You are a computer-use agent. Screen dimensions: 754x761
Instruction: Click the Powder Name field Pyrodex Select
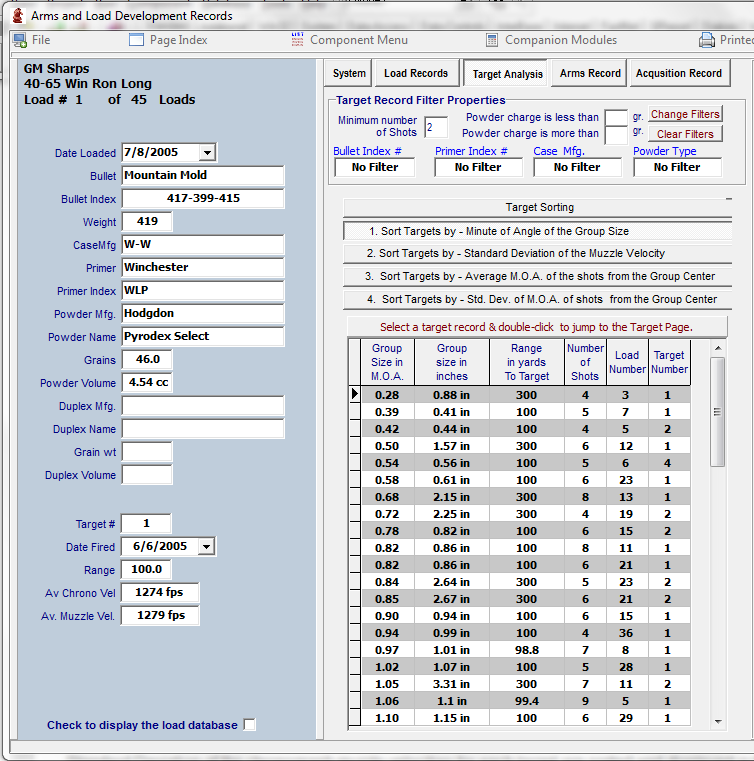[x=203, y=336]
